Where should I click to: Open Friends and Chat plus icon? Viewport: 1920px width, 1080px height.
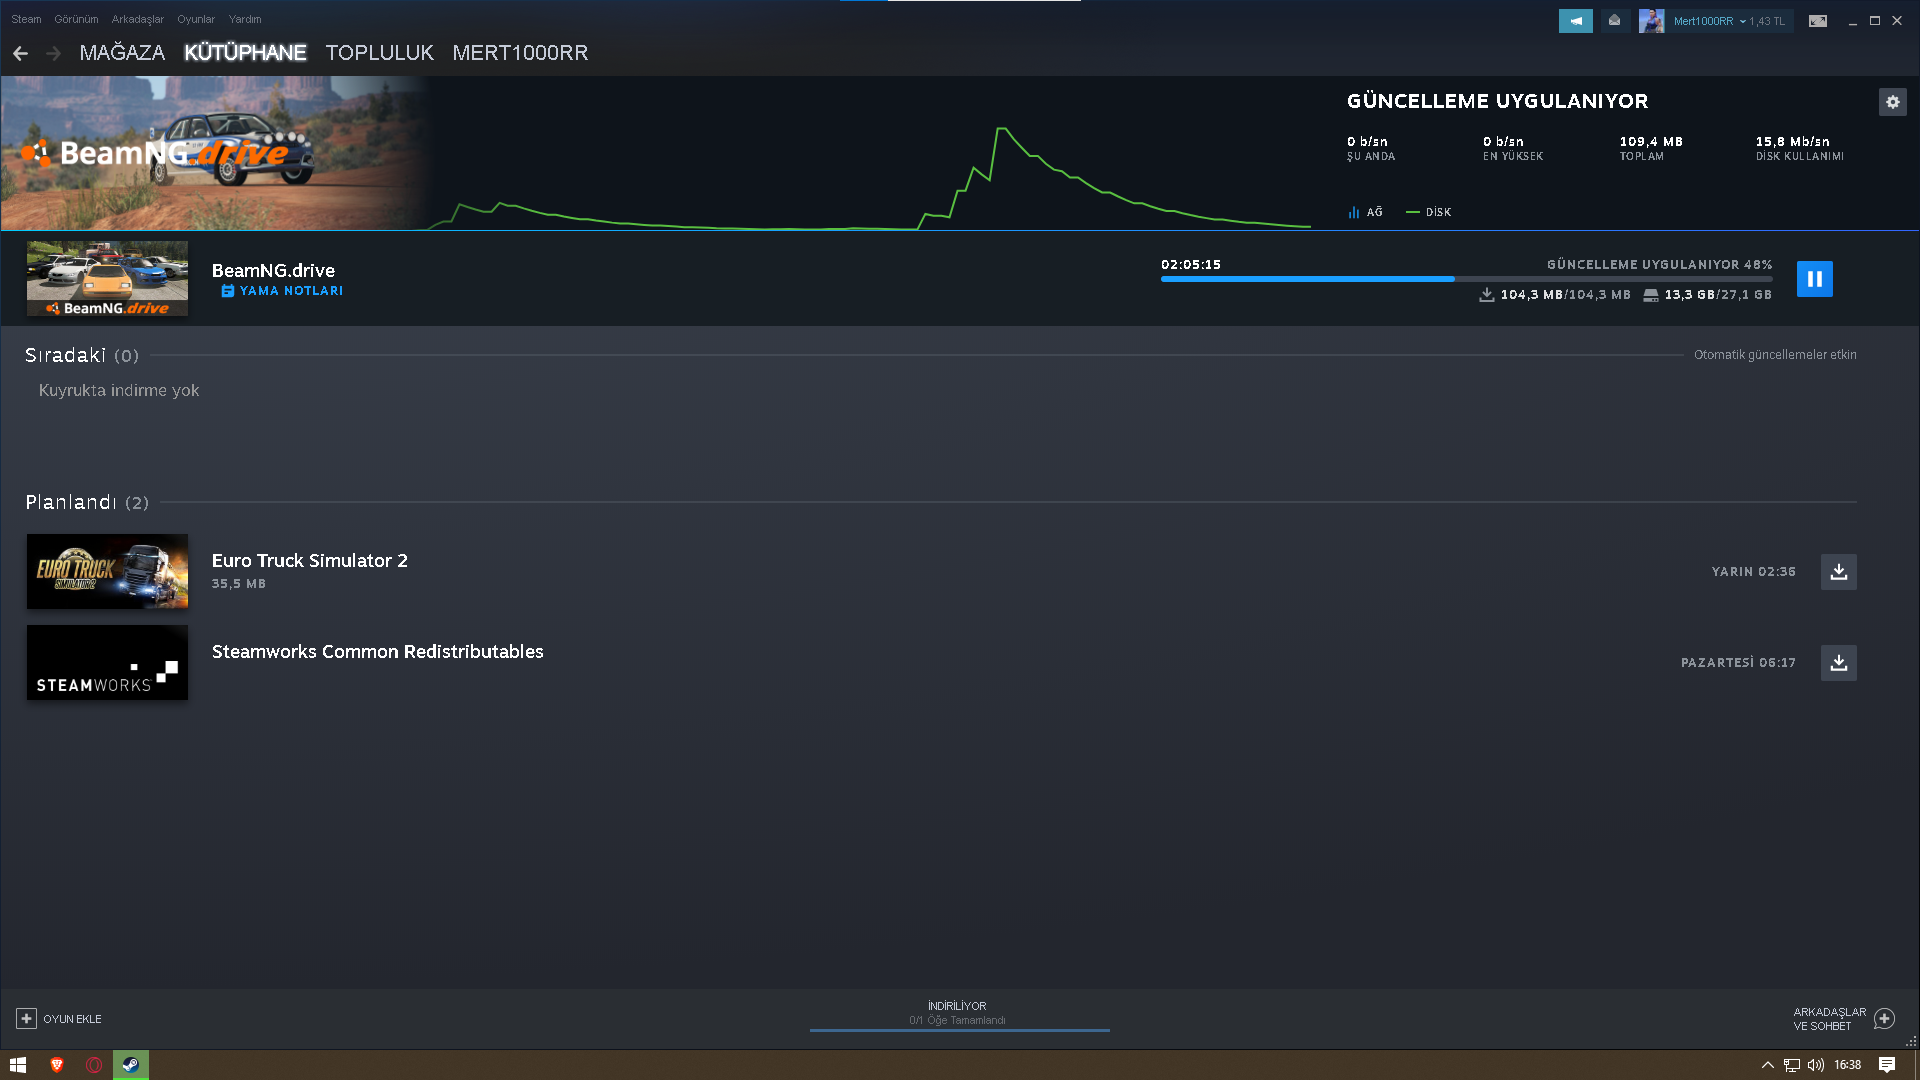point(1884,1019)
